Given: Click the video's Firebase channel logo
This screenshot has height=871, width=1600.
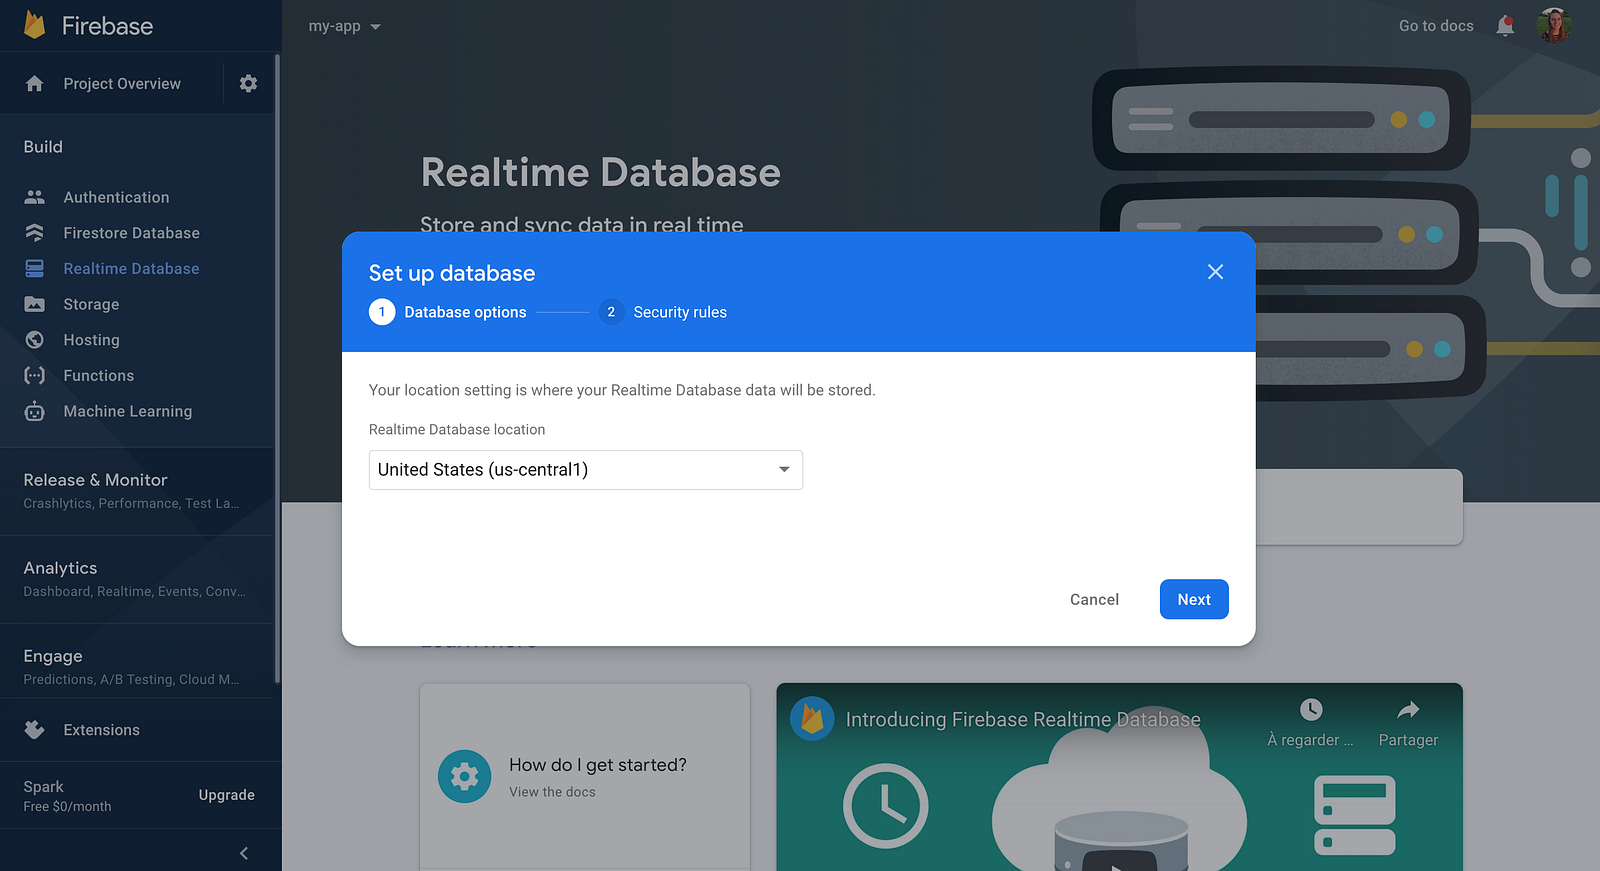Looking at the screenshot, I should 812,719.
